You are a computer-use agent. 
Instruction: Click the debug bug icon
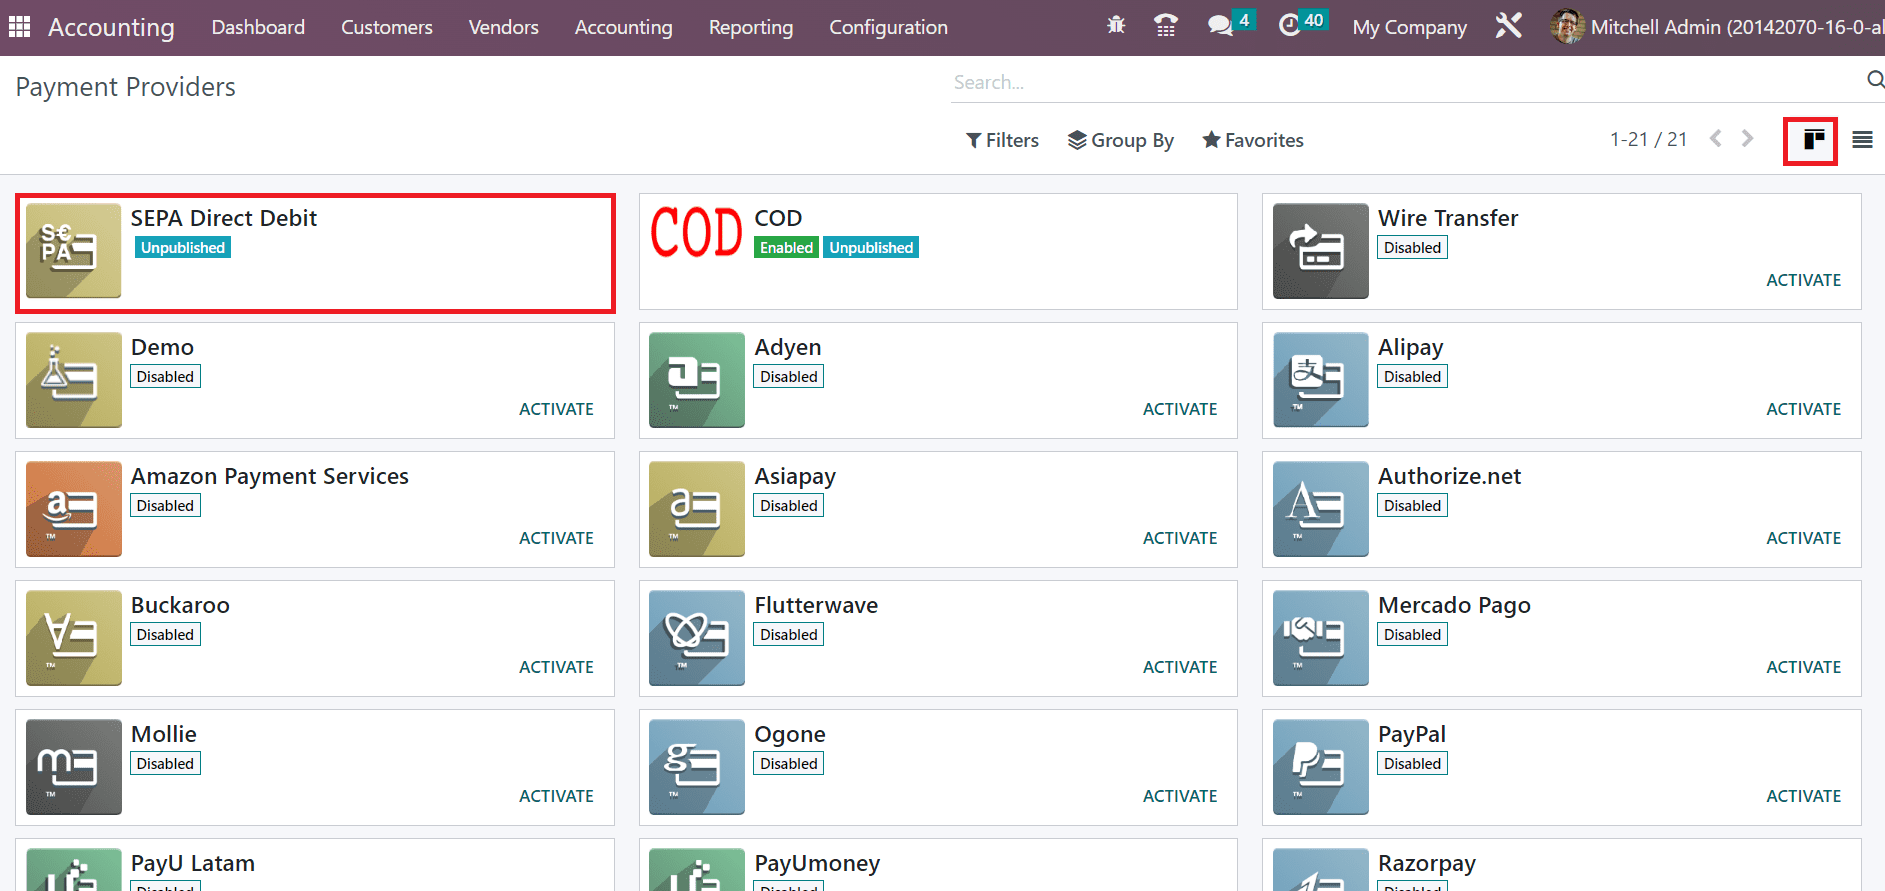(1116, 25)
